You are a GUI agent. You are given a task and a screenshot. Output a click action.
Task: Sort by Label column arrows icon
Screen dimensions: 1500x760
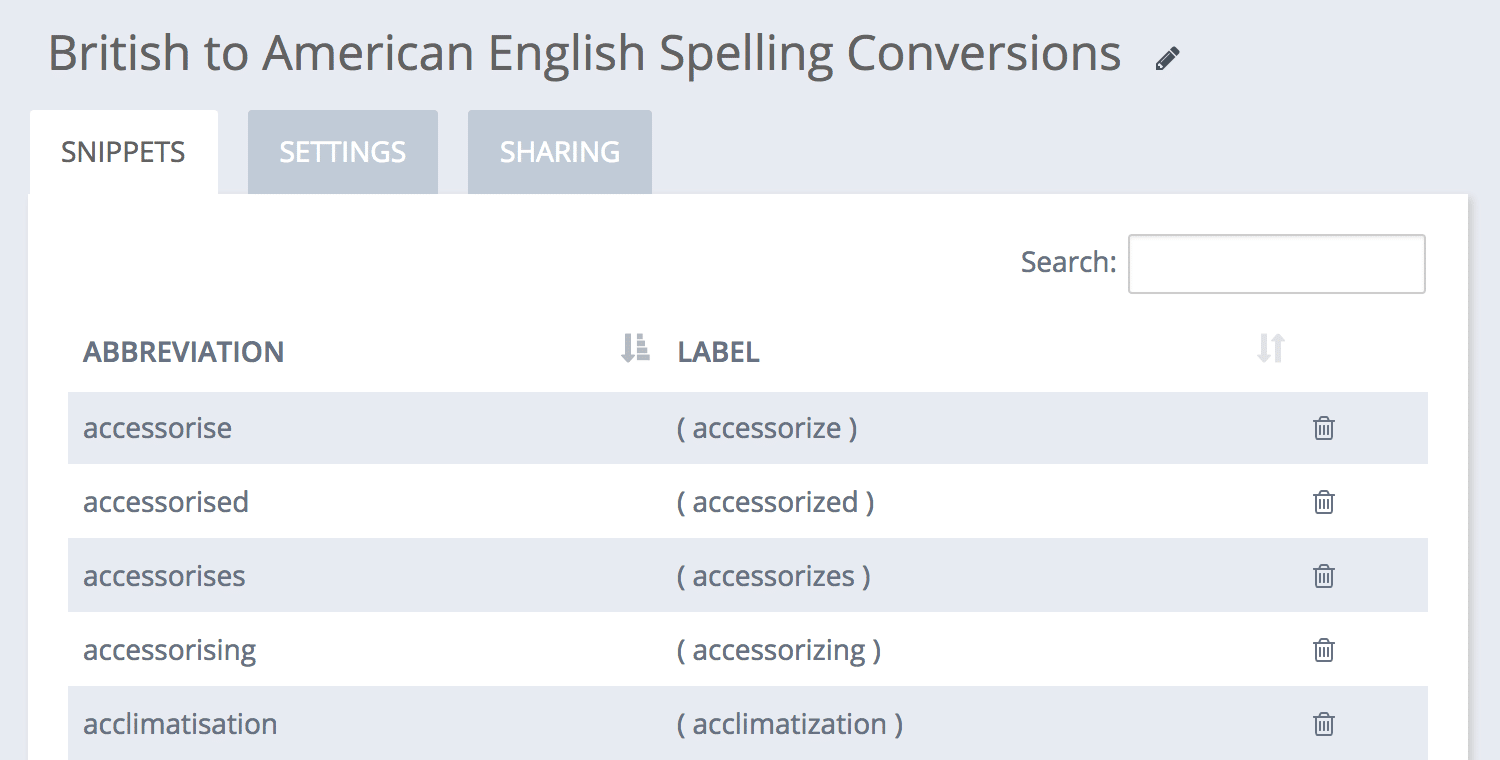point(1270,348)
